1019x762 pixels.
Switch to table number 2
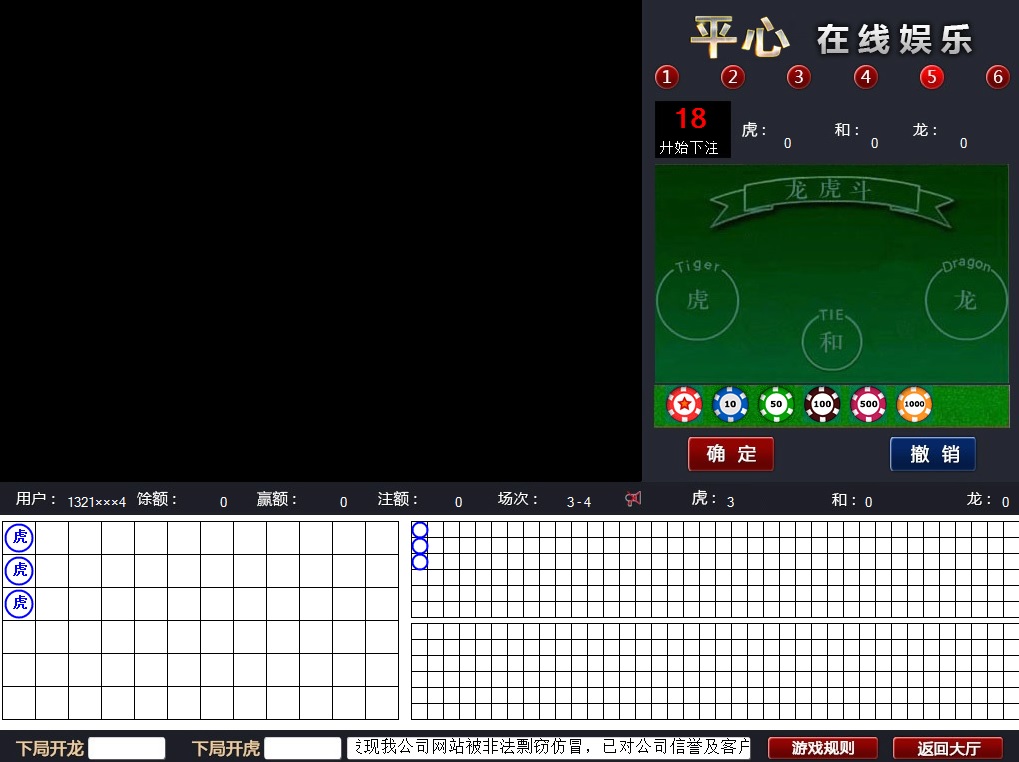tap(733, 77)
